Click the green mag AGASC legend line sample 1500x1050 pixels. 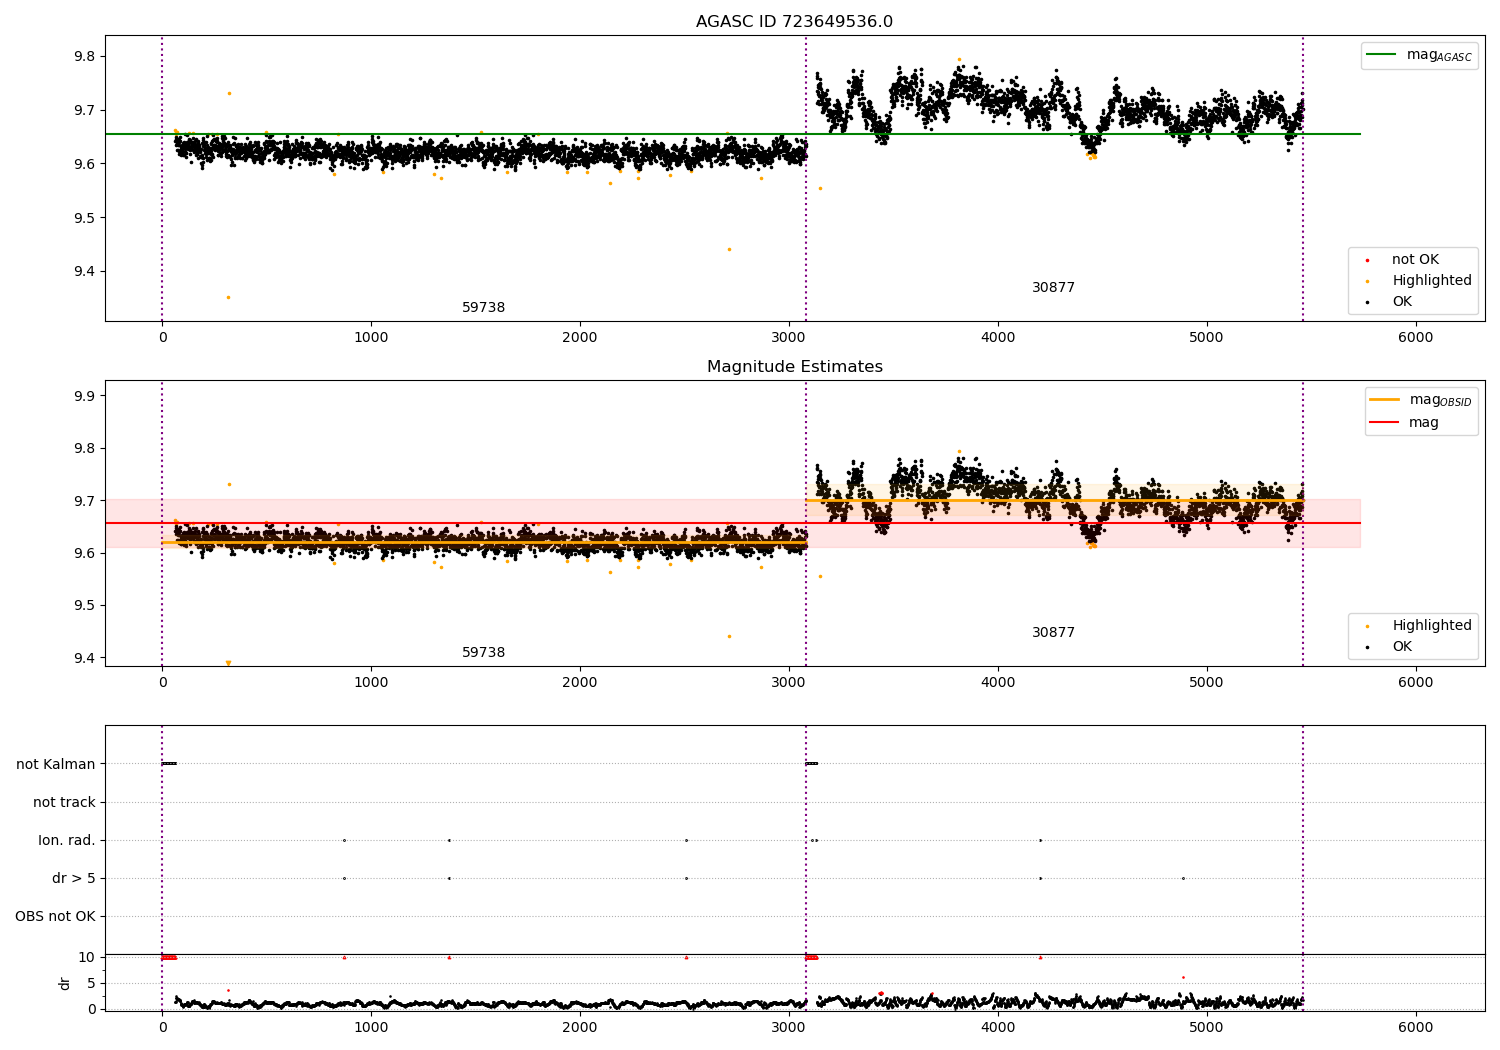[x=1382, y=55]
